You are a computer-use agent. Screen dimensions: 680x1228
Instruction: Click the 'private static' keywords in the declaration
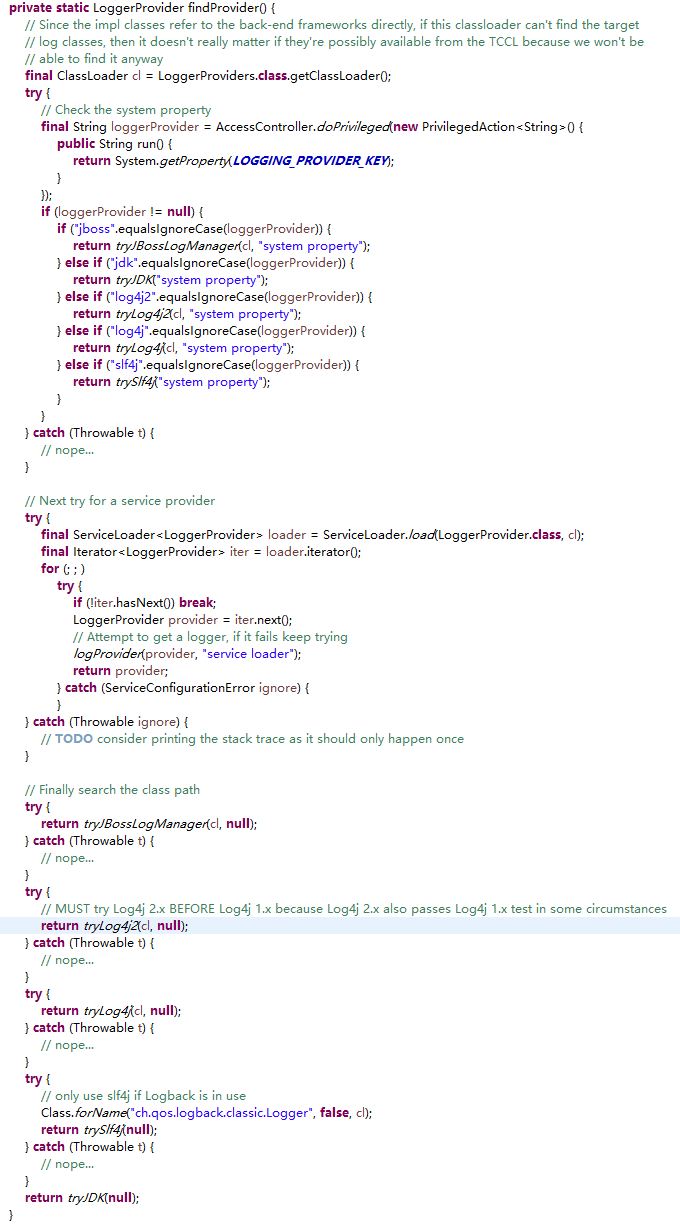click(x=47, y=8)
